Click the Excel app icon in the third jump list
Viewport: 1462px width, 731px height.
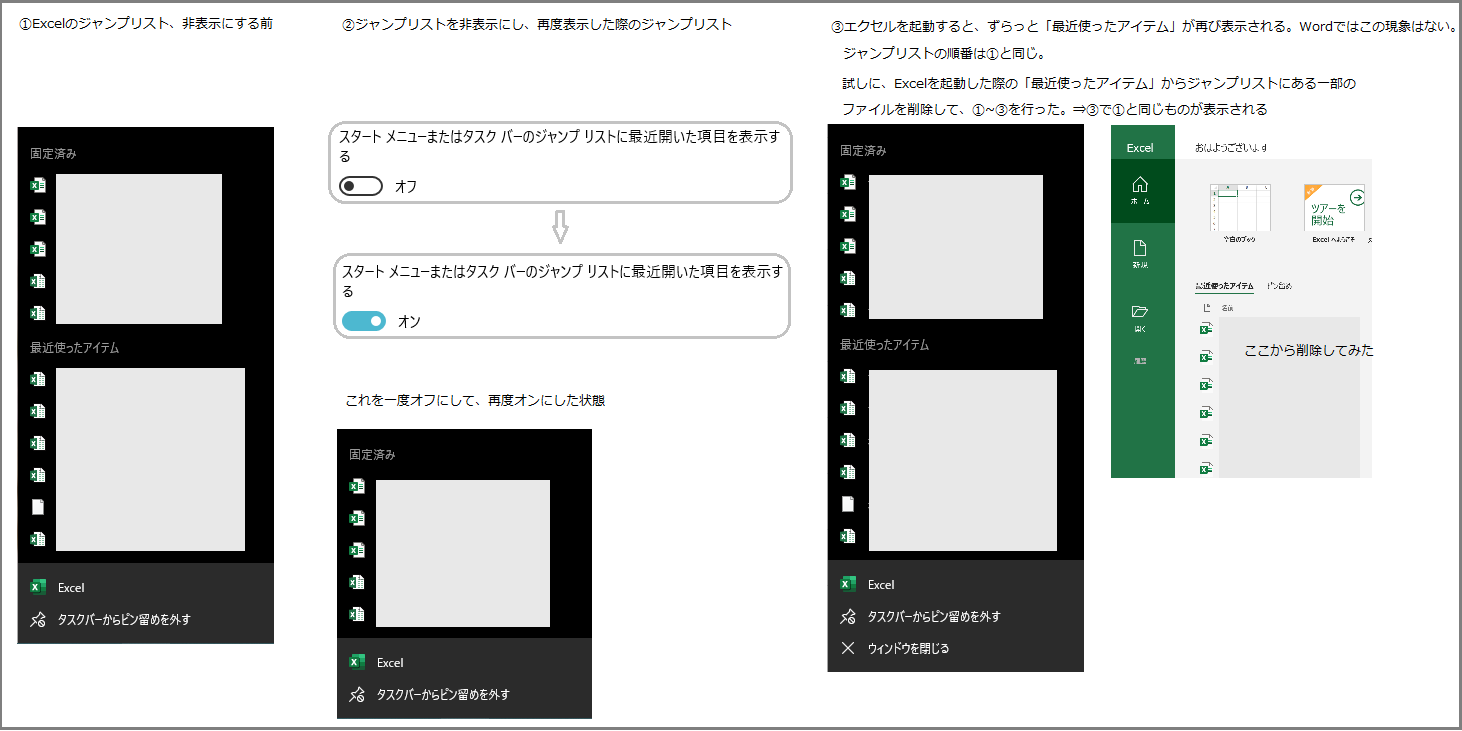pos(848,584)
